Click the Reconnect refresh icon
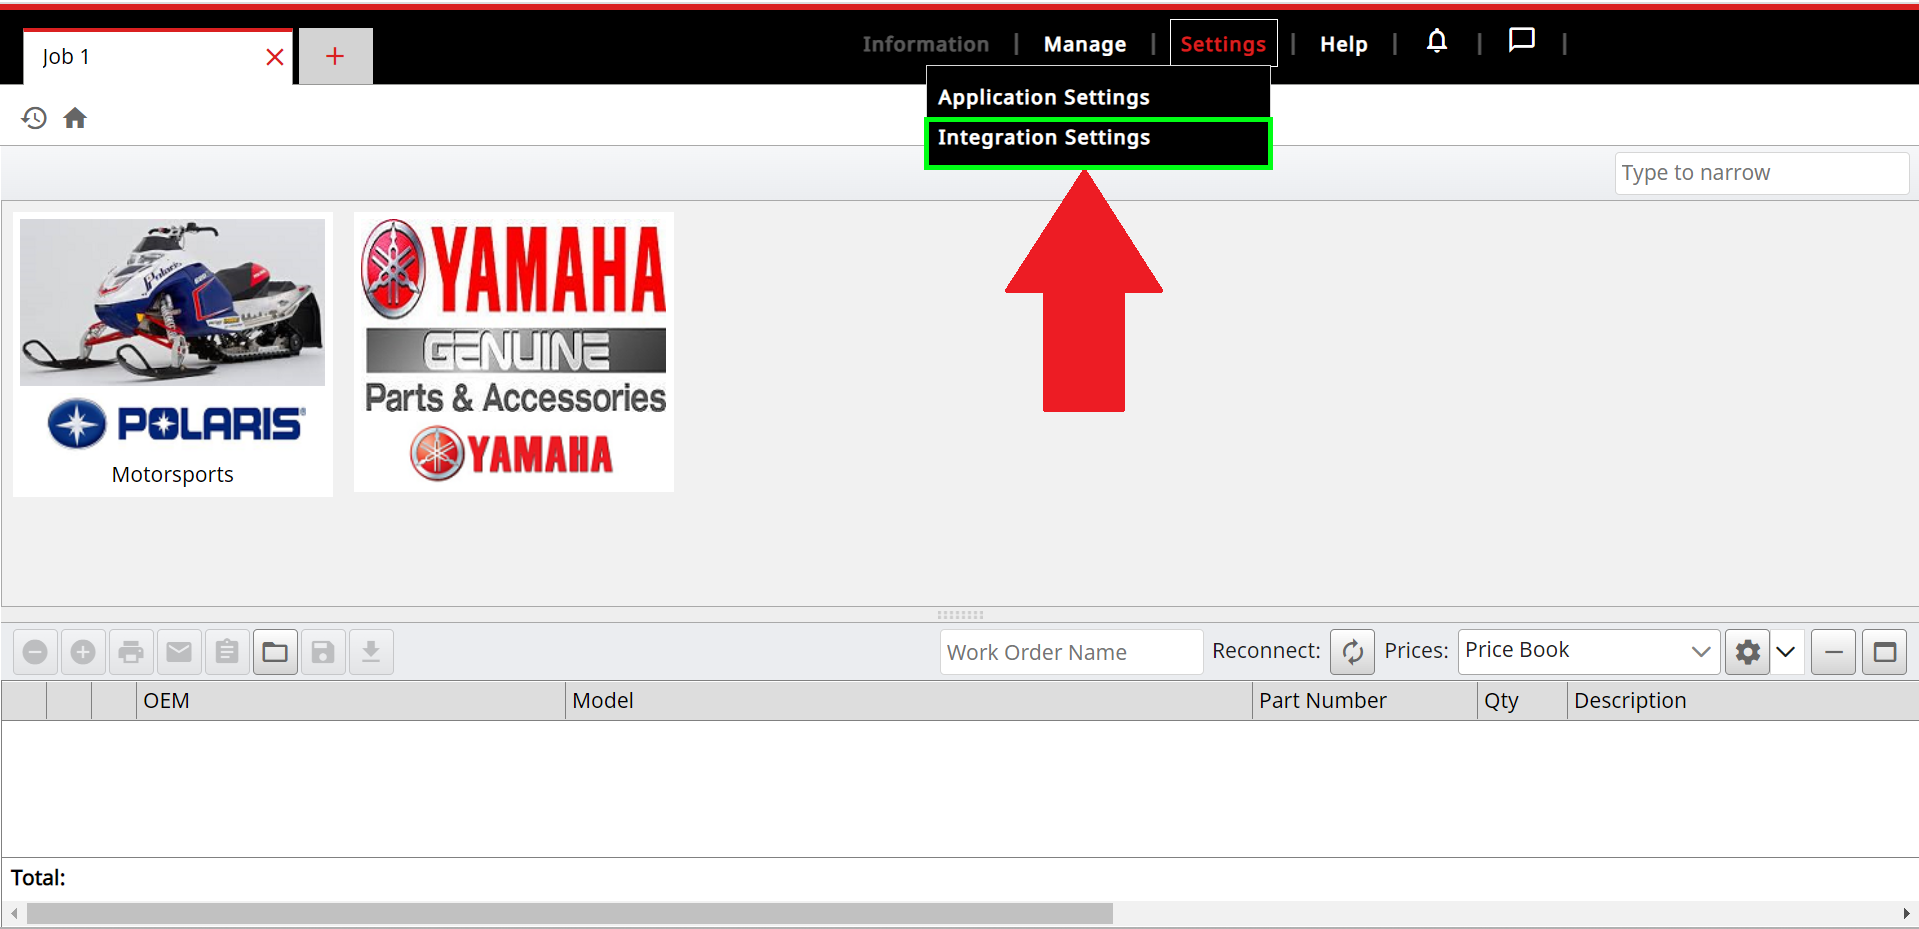Image resolution: width=1919 pixels, height=929 pixels. [1352, 652]
